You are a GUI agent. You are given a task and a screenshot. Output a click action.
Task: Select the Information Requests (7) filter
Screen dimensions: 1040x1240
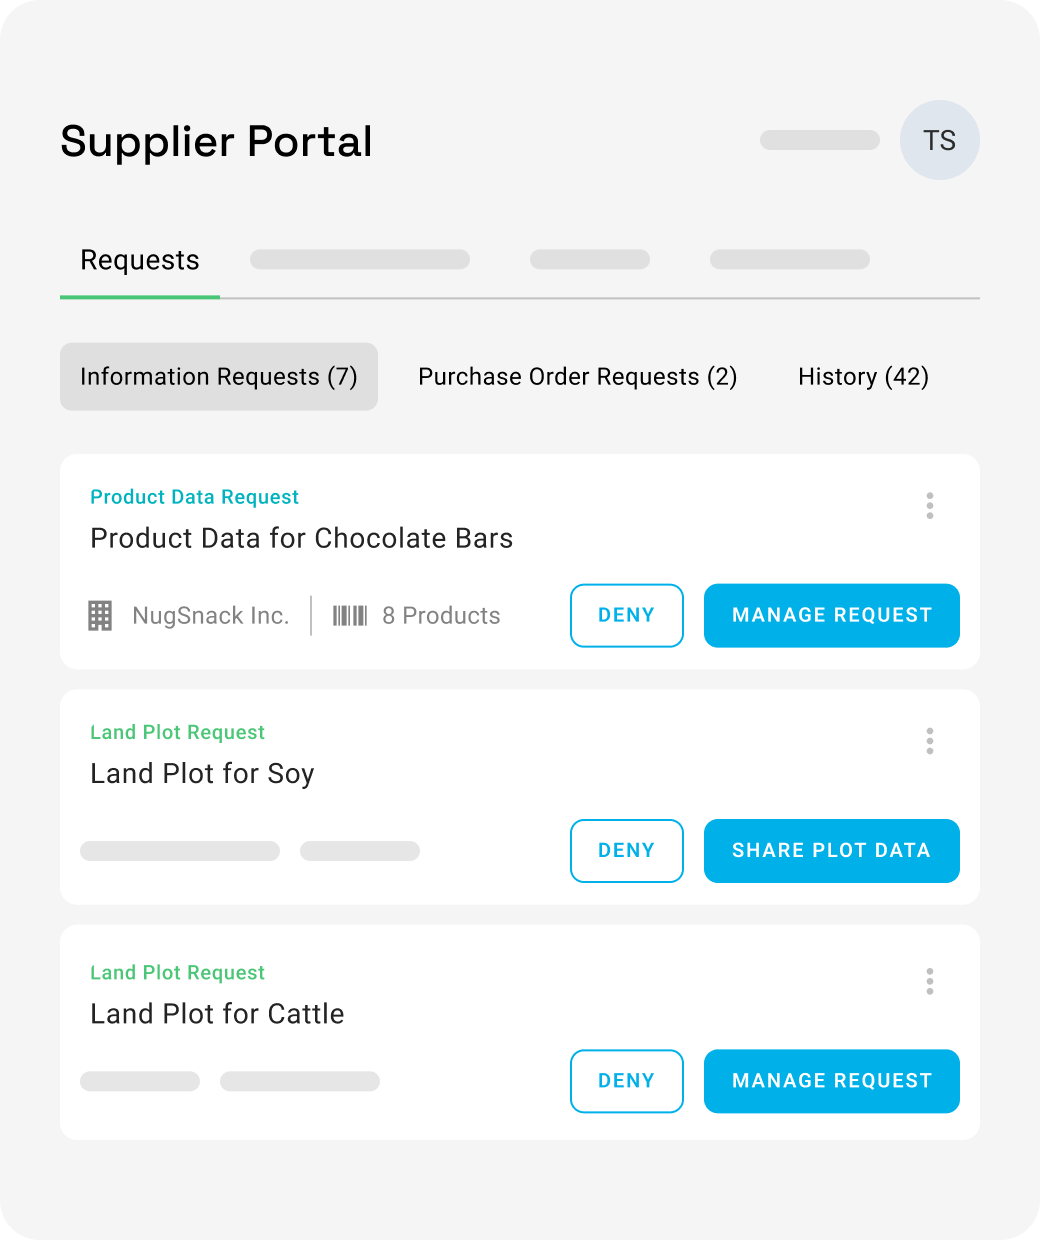tap(219, 377)
